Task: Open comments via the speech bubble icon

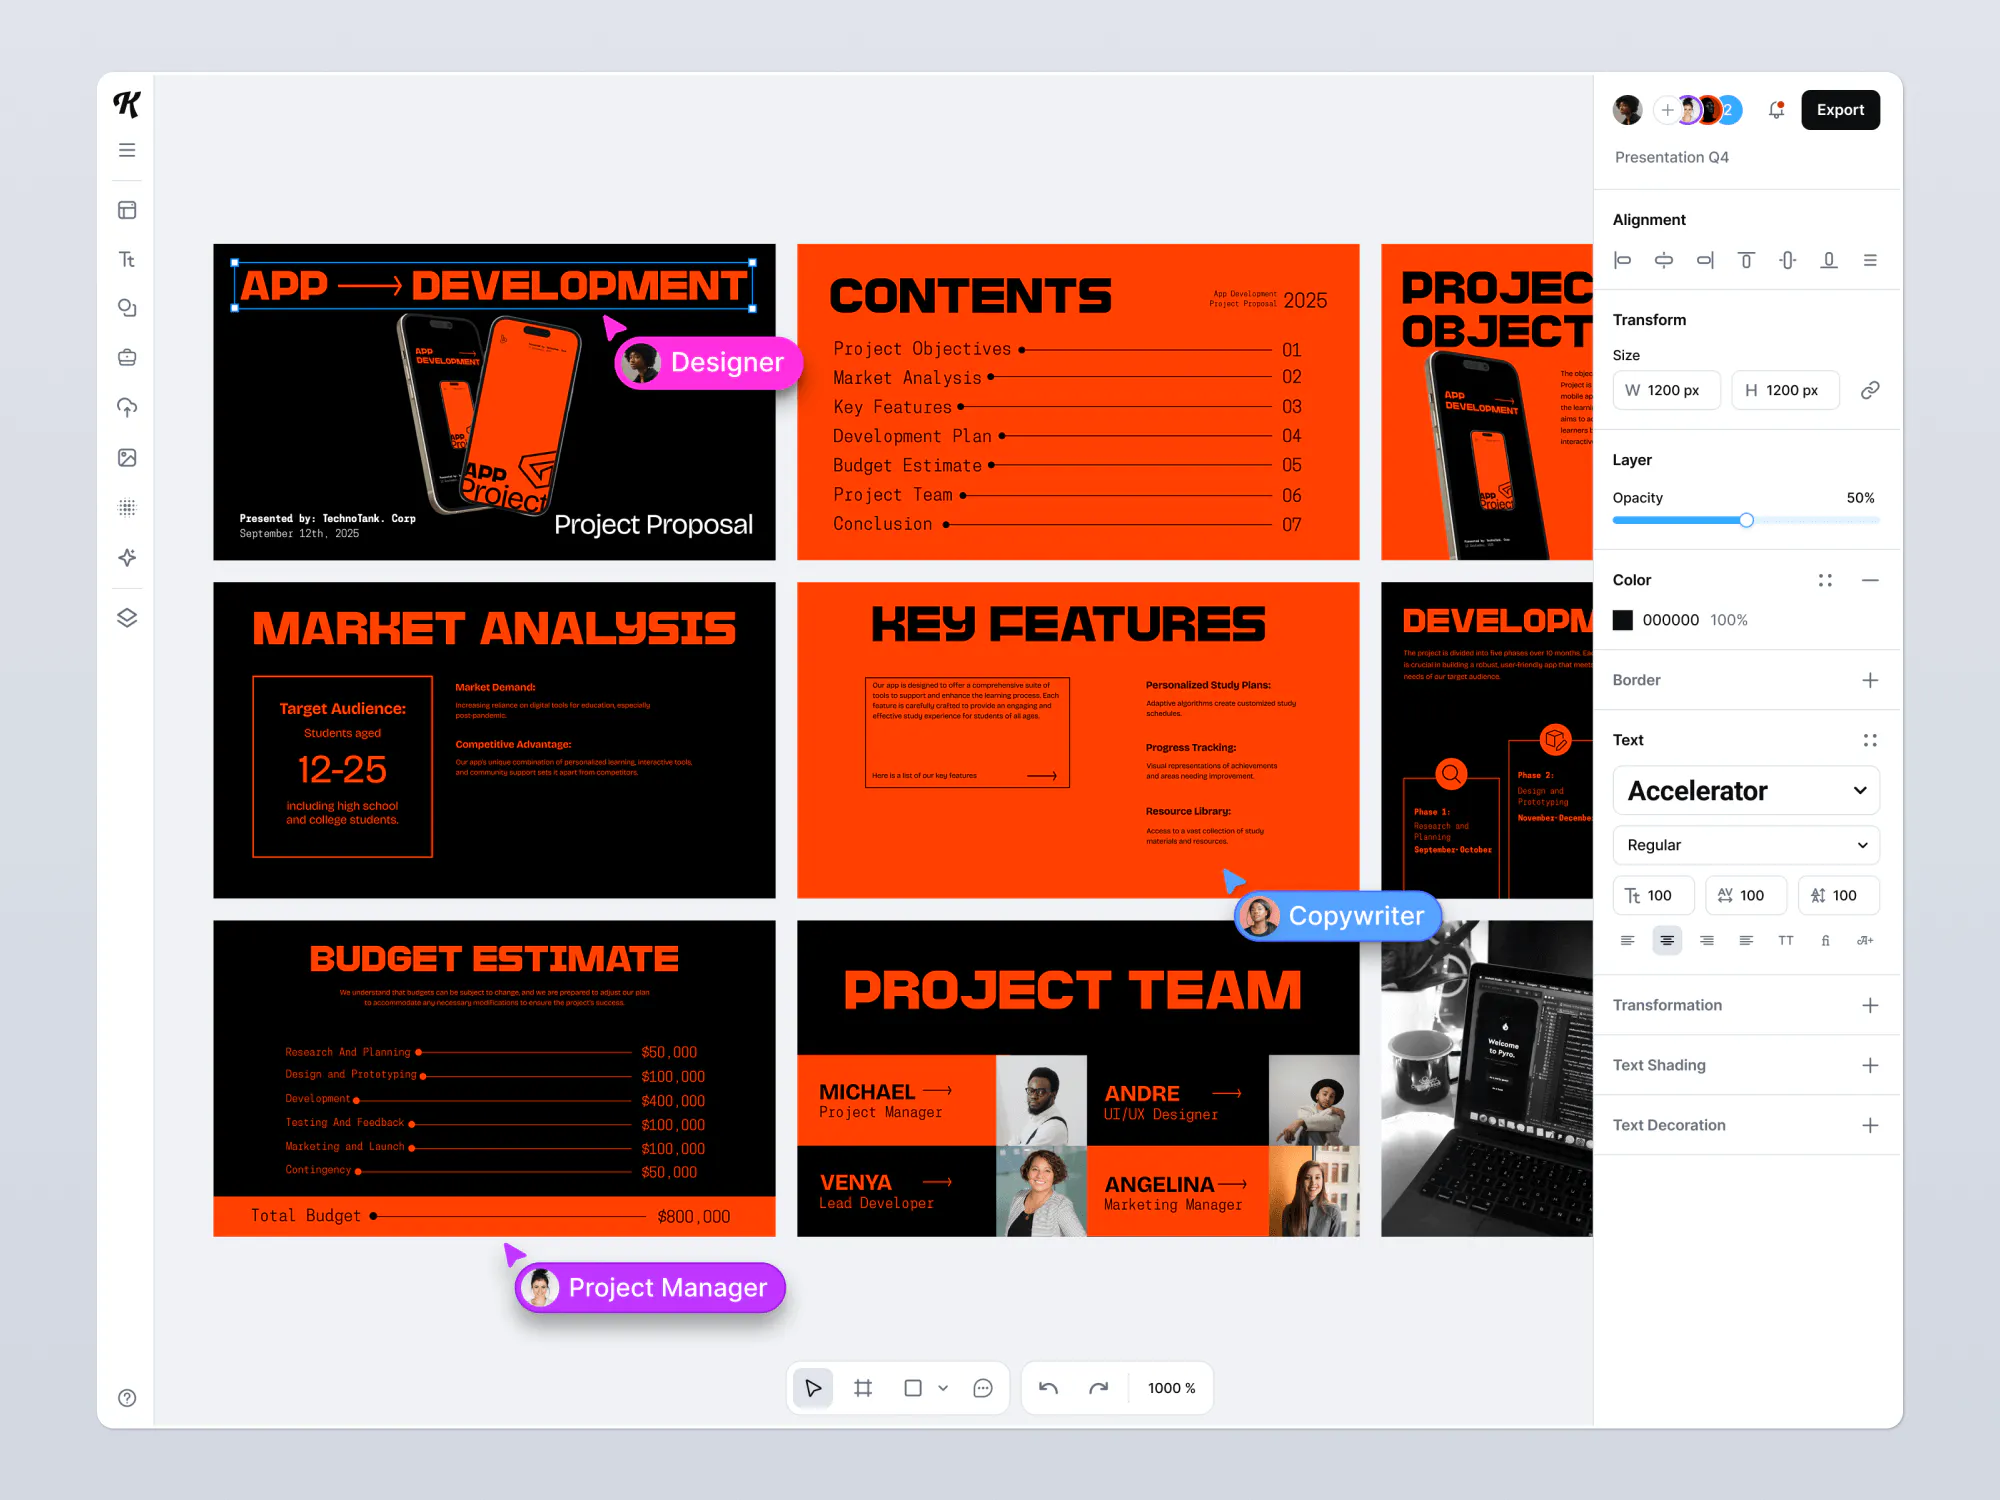Action: click(982, 1388)
